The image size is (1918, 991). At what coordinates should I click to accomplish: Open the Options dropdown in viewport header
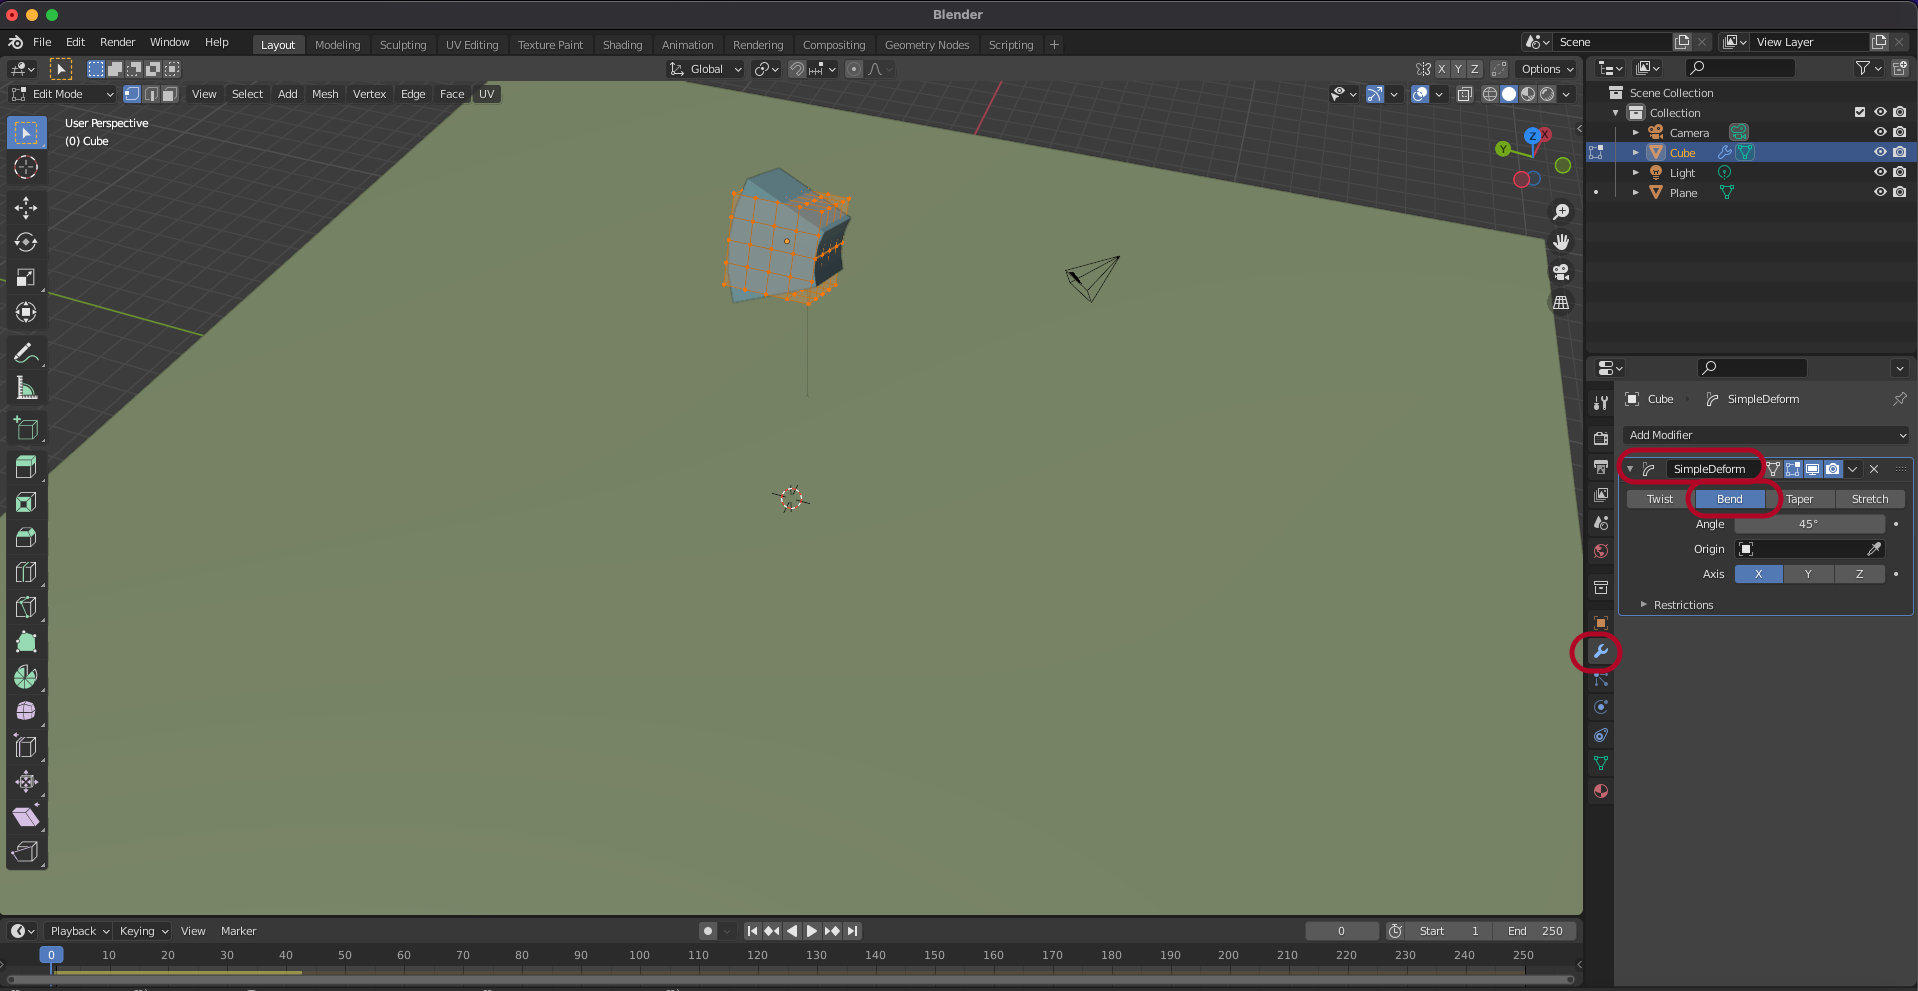pos(1547,69)
